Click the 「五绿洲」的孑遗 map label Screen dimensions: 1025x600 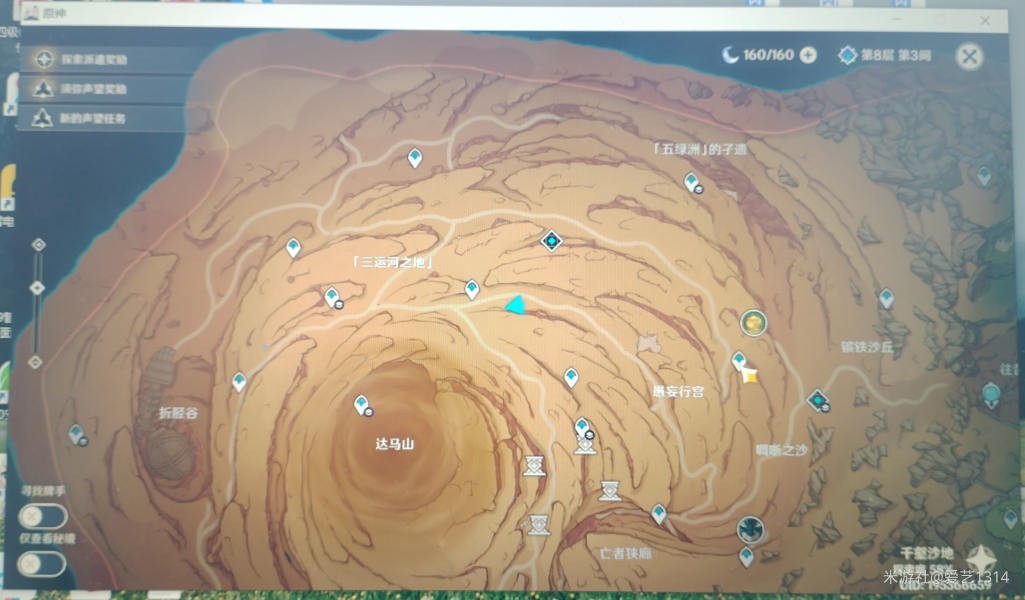701,149
